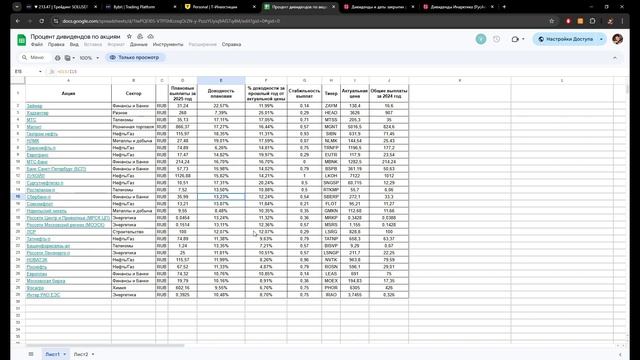Screen dimensions: 640x360
Task: Open the Google account avatar
Action: pos(617,39)
